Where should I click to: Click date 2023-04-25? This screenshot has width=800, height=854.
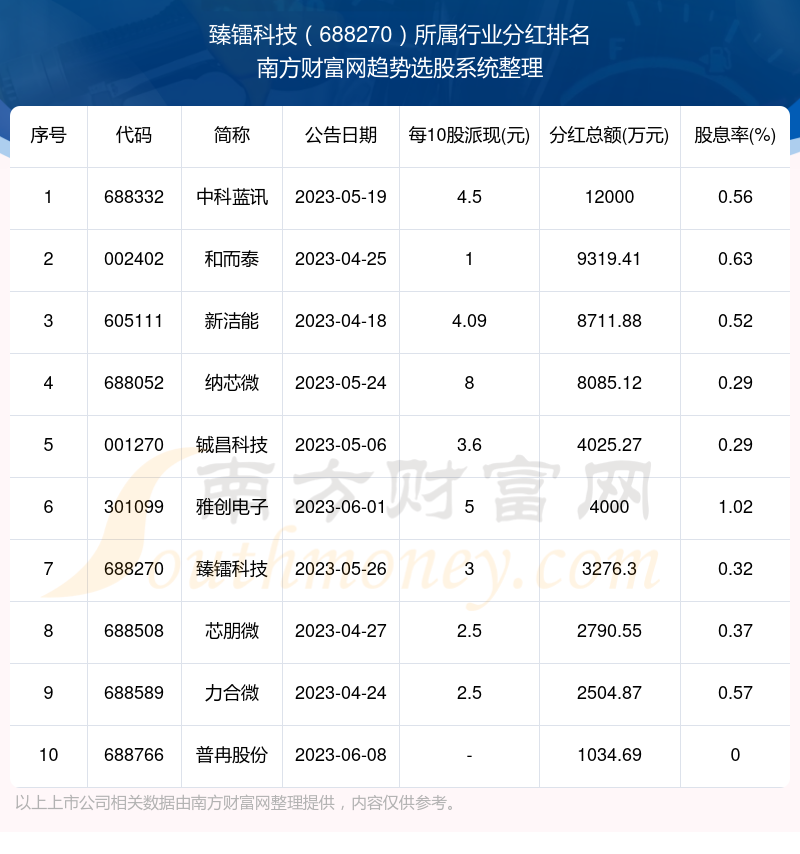pyautogui.click(x=341, y=259)
